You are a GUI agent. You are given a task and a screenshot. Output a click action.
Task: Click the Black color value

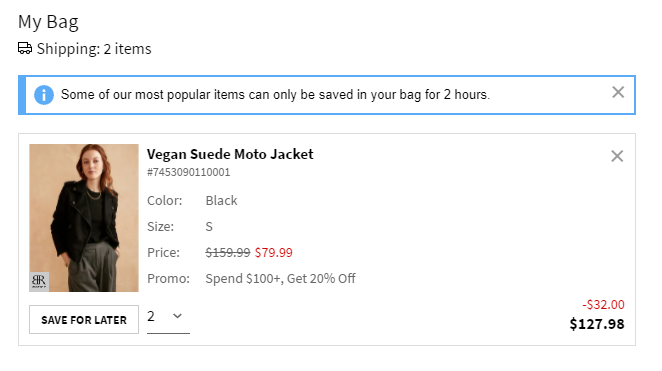click(x=221, y=200)
